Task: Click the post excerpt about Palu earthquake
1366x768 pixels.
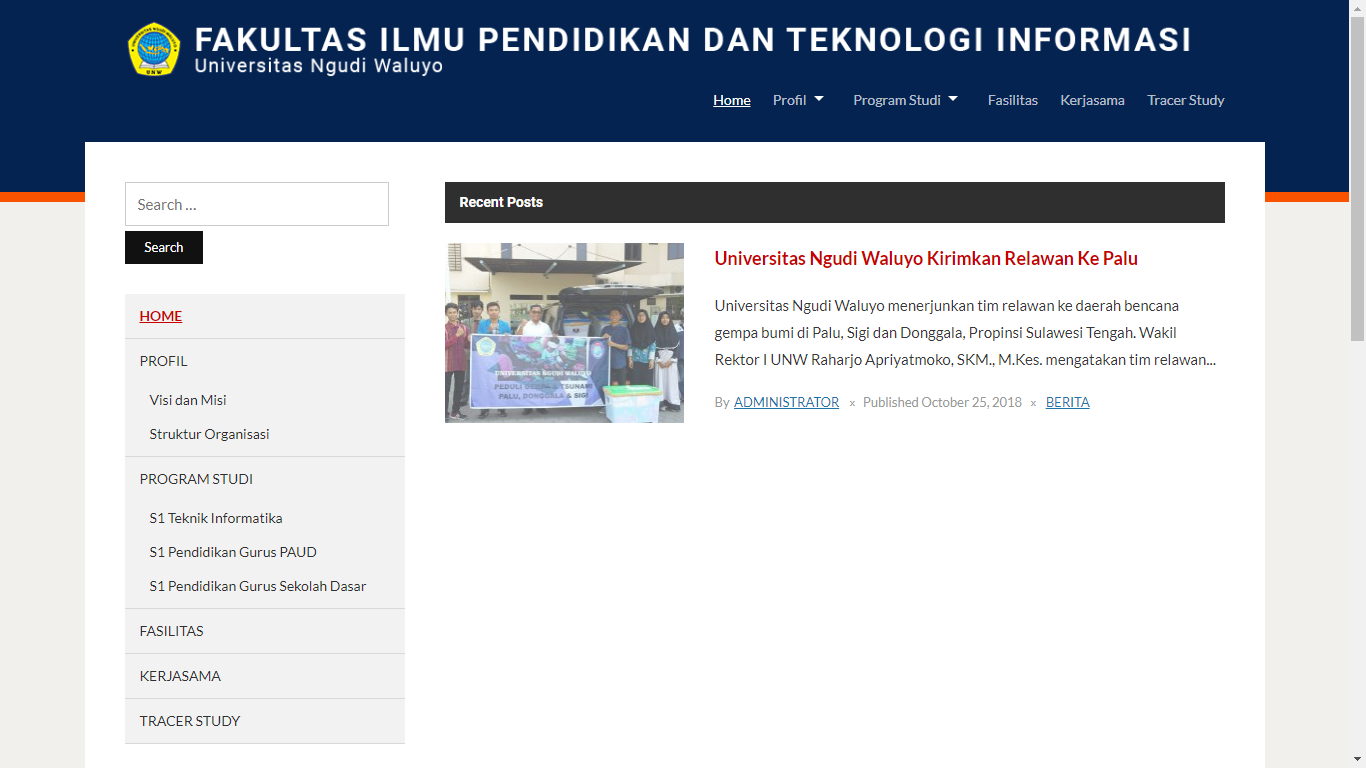Action: pos(966,332)
